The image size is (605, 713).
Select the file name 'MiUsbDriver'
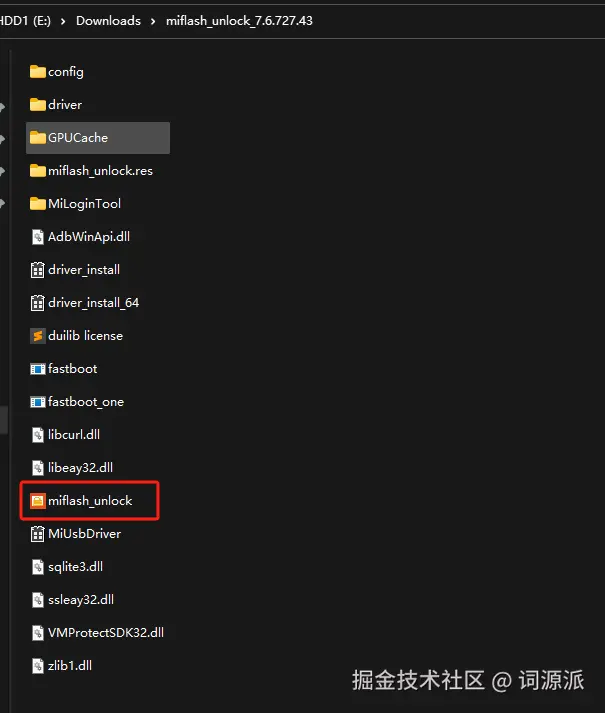pyautogui.click(x=85, y=534)
